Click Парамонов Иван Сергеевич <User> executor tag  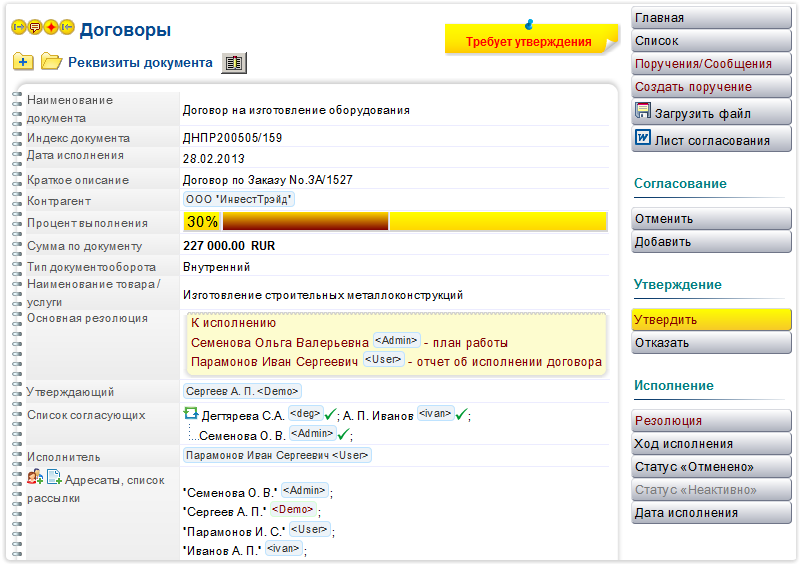pos(277,455)
